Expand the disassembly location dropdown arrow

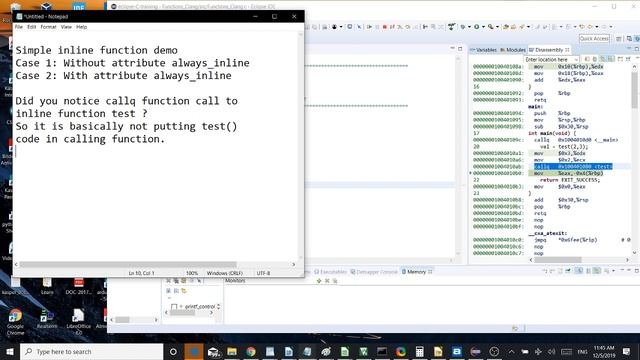coord(576,60)
